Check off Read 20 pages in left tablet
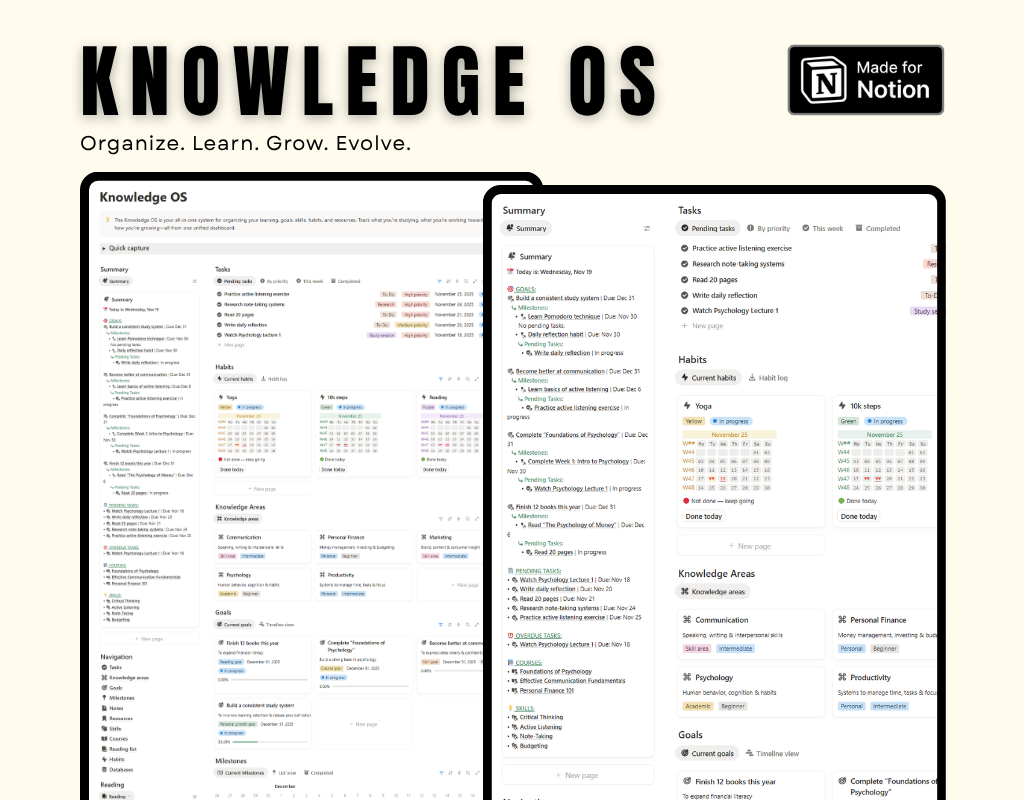The height and width of the screenshot is (800, 1024). pyautogui.click(x=219, y=315)
